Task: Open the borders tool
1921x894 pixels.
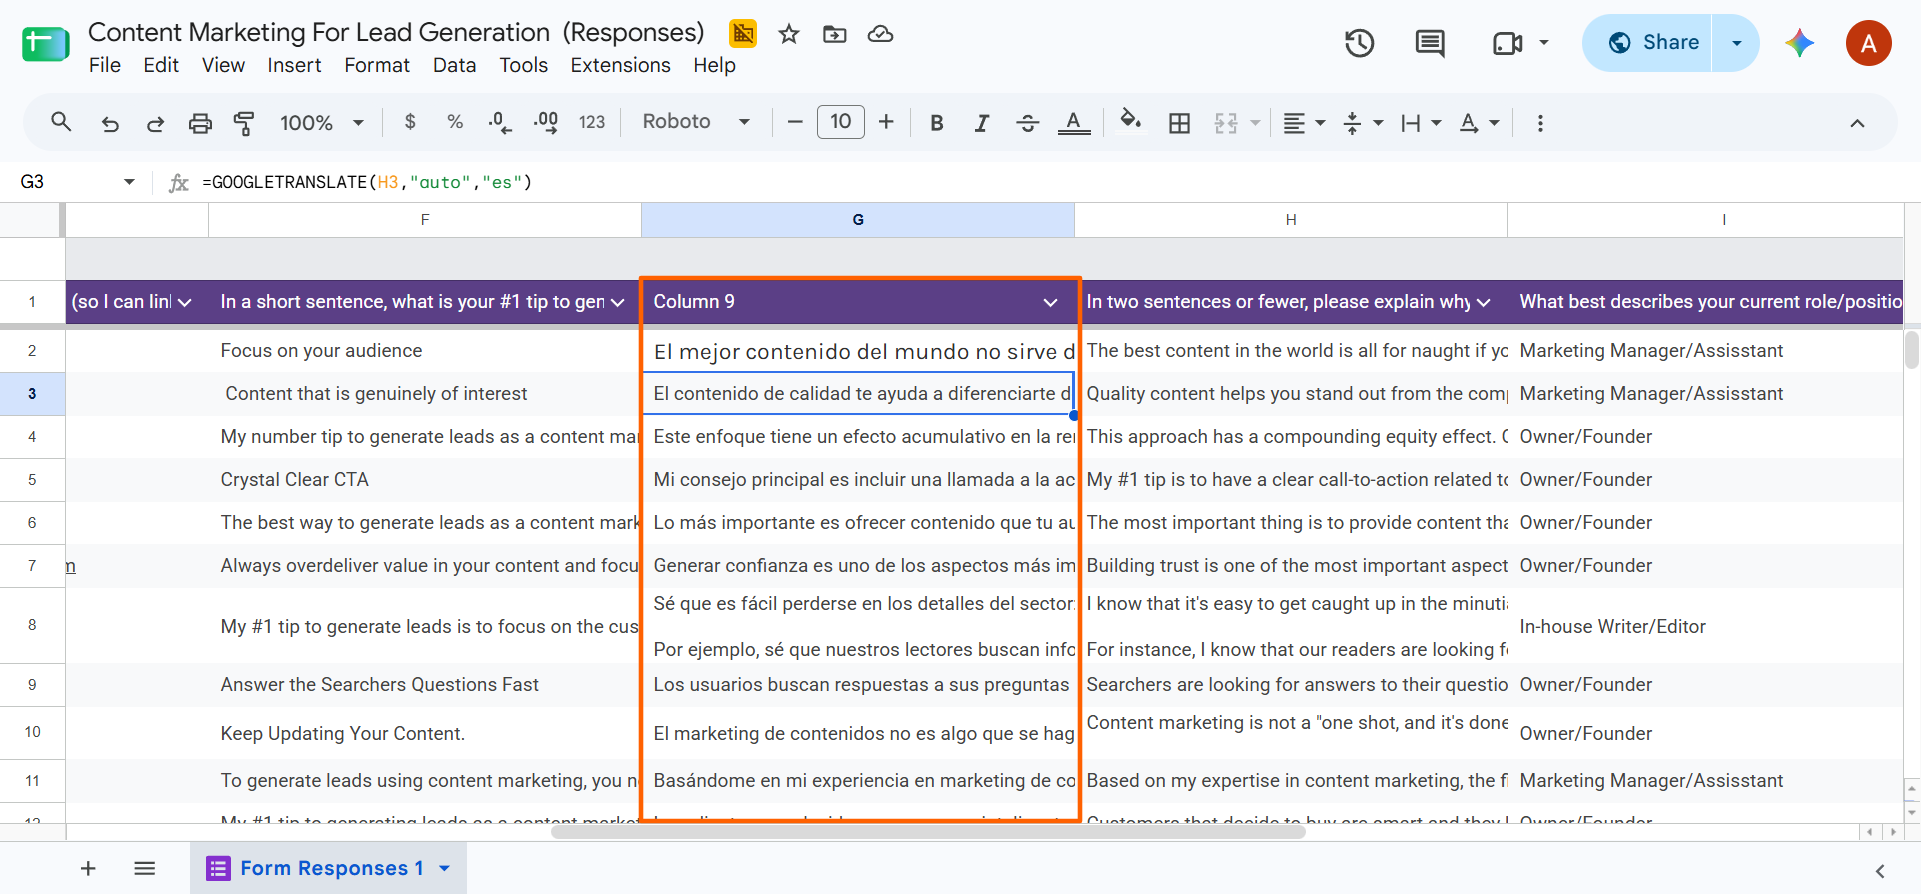Action: pos(1180,122)
